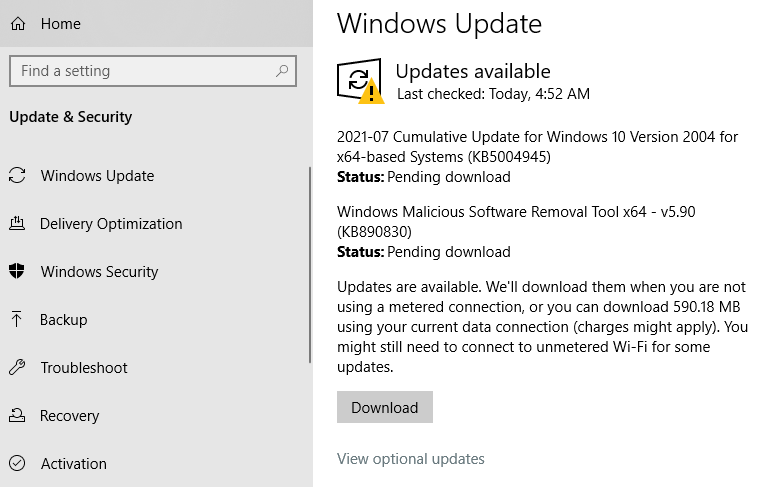760x487 pixels.
Task: Click the 2021-07 Cumulative Update KB5004945 entry
Action: coord(538,146)
